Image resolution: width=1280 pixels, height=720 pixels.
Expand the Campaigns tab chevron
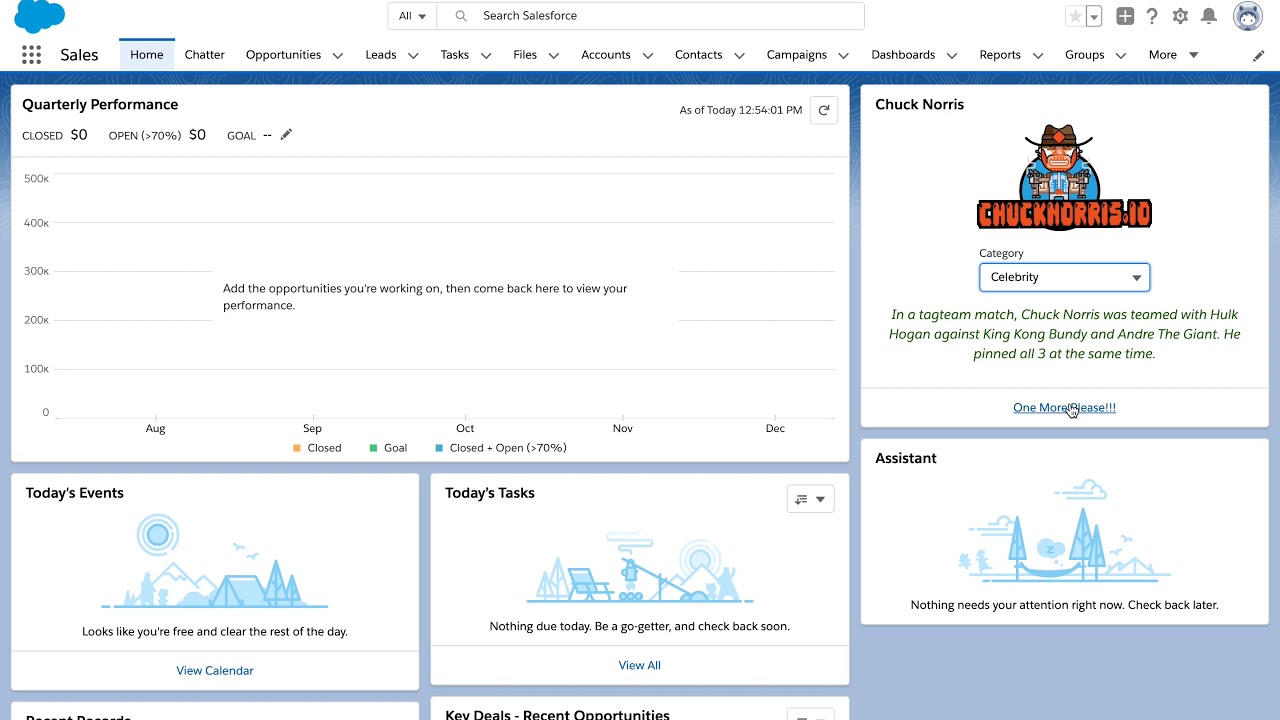(x=843, y=56)
